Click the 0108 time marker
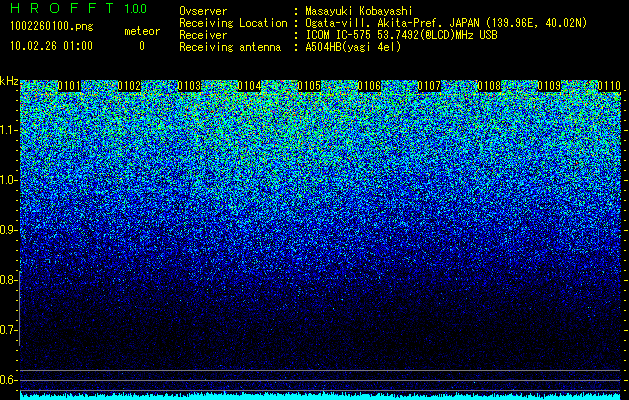 (x=489, y=86)
